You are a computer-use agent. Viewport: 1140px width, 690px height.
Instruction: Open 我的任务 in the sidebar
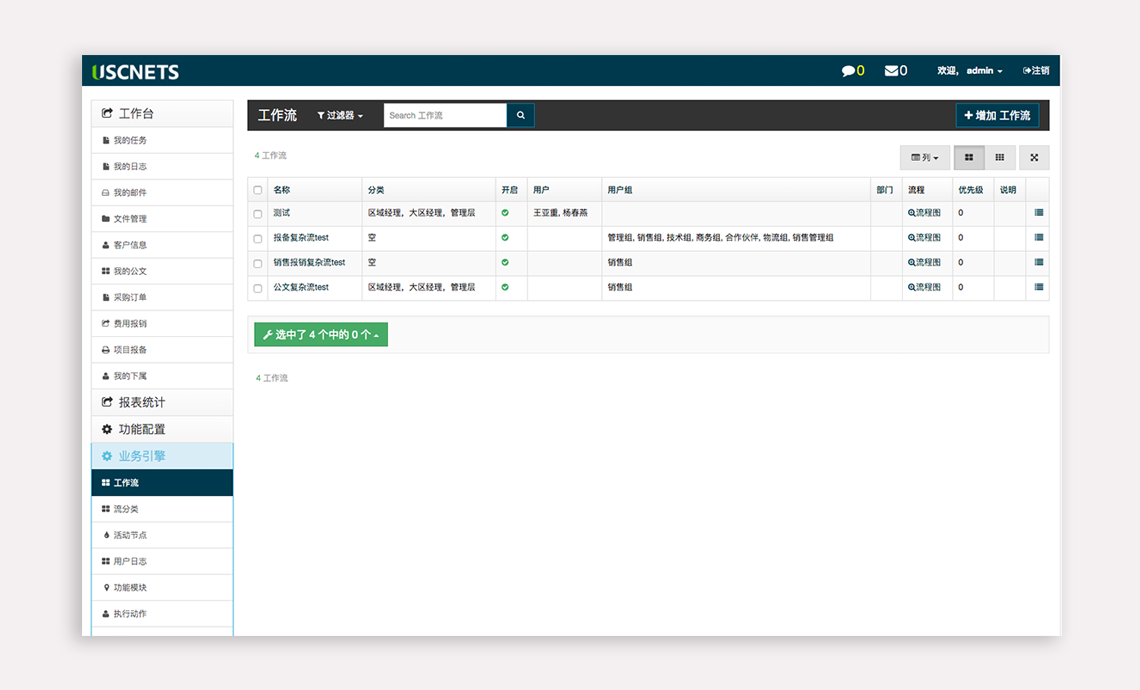130,141
